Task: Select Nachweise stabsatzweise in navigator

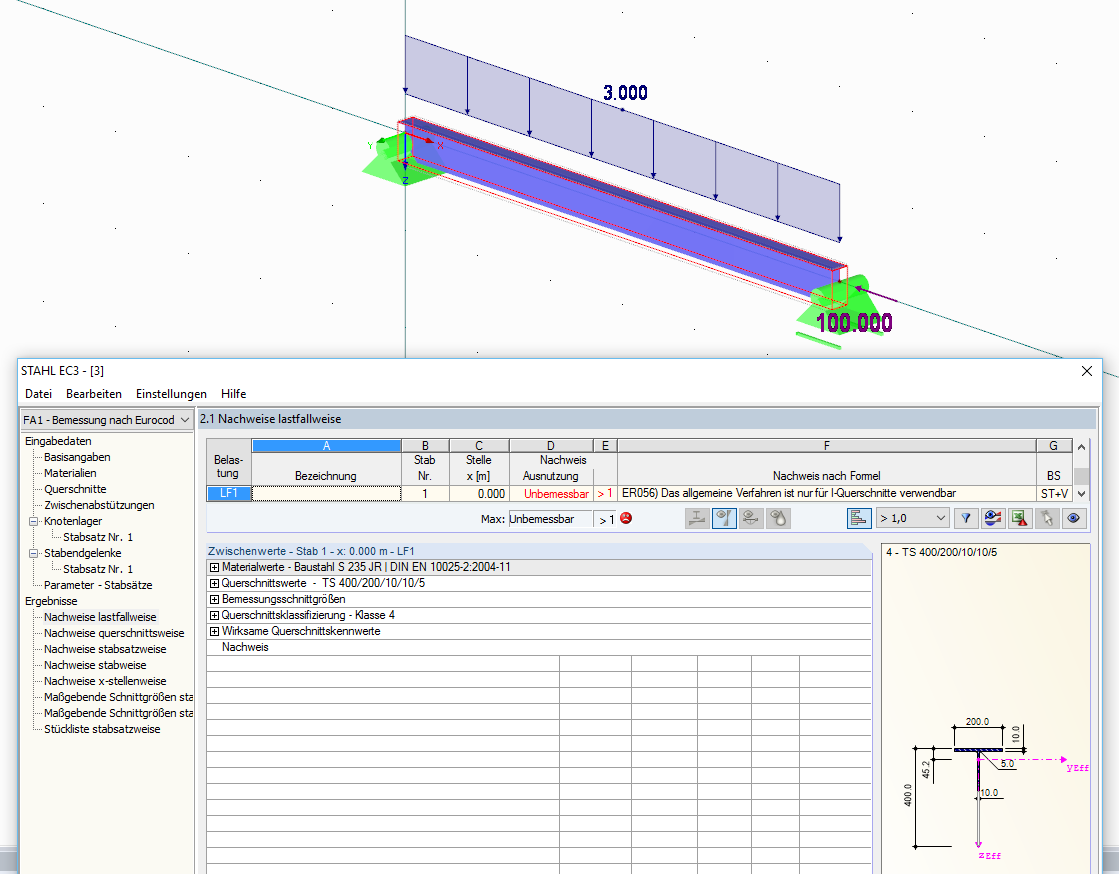Action: pos(105,649)
